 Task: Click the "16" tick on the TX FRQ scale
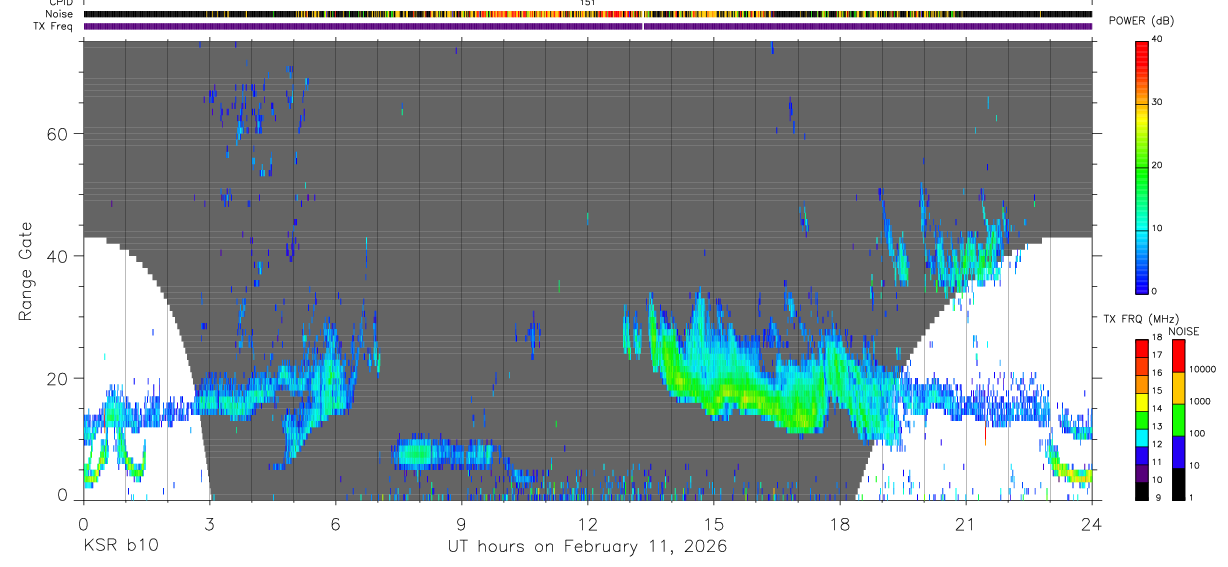(1157, 373)
